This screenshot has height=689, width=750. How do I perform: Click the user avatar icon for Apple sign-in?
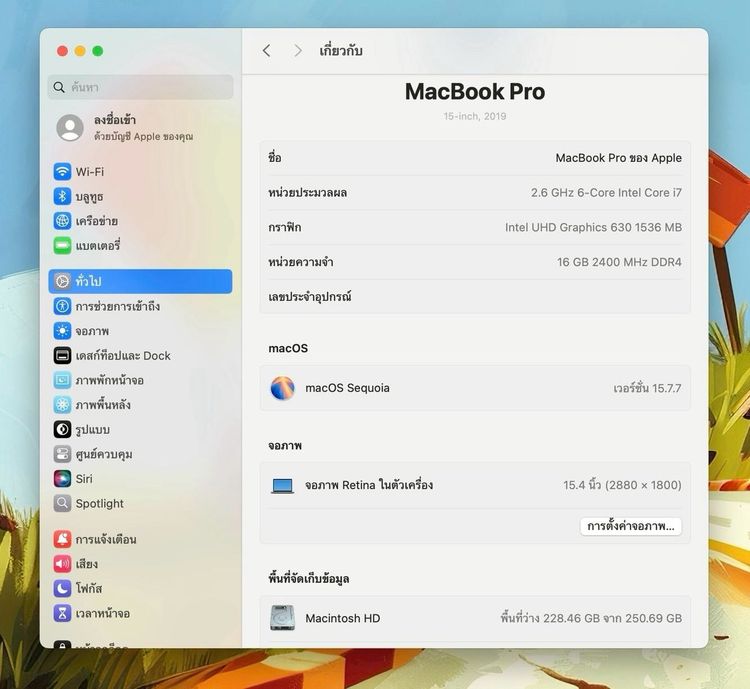pyautogui.click(x=70, y=128)
